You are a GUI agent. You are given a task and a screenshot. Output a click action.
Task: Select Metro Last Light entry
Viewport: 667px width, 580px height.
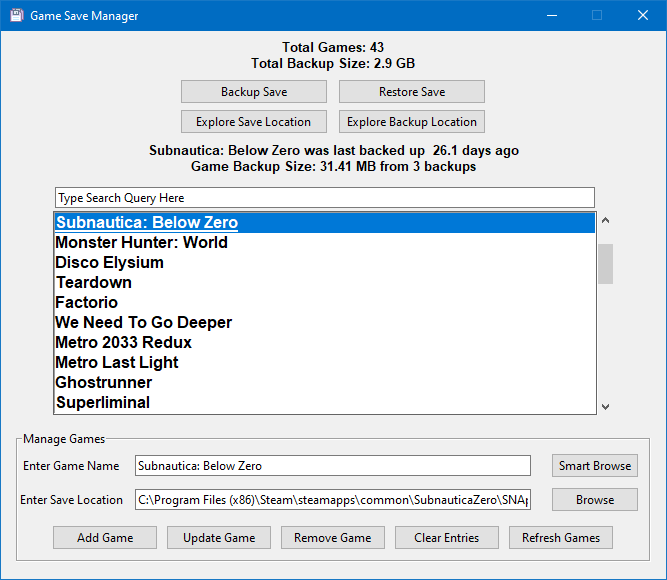[325, 363]
